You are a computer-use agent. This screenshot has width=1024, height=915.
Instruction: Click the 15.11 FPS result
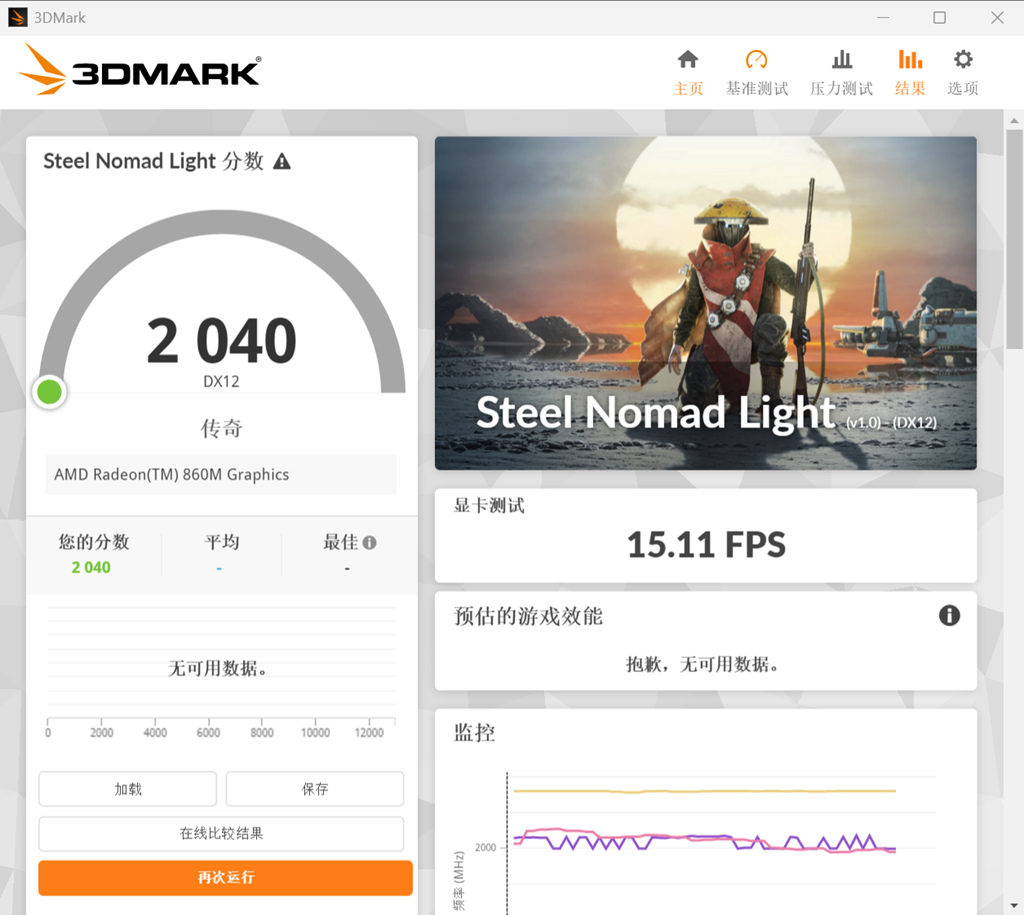tap(706, 545)
